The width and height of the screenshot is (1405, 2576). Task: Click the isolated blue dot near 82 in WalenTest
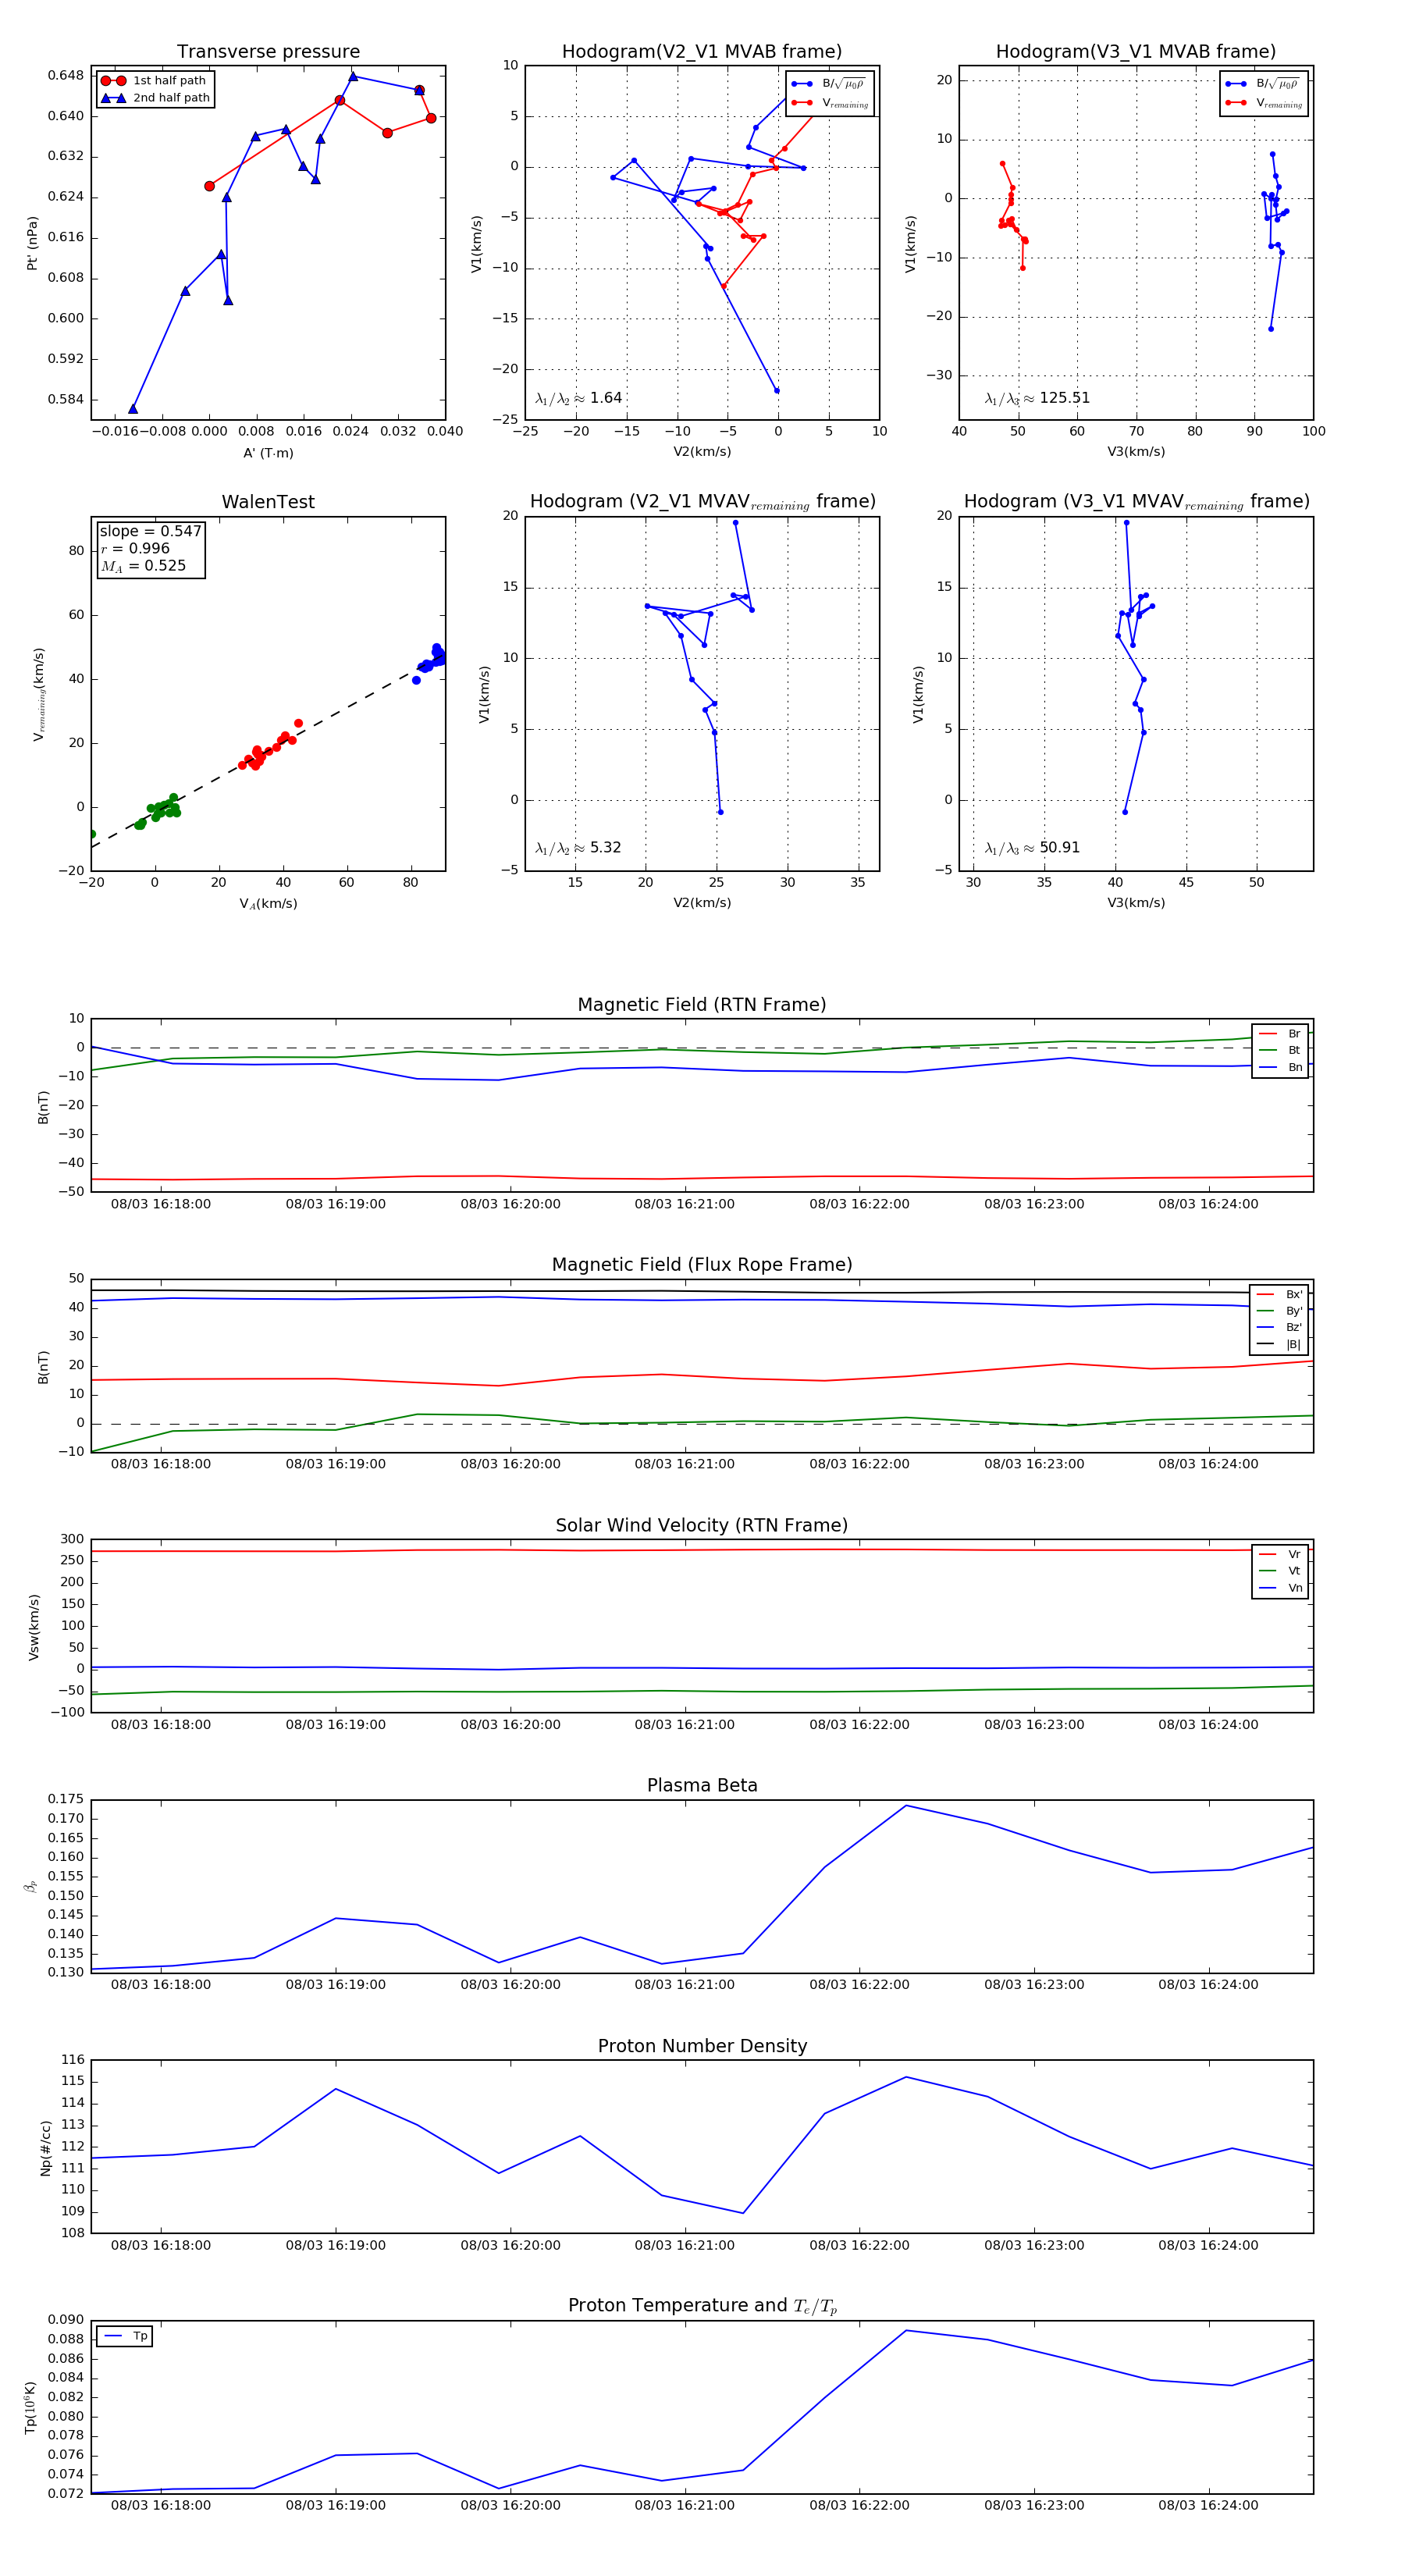tap(416, 680)
